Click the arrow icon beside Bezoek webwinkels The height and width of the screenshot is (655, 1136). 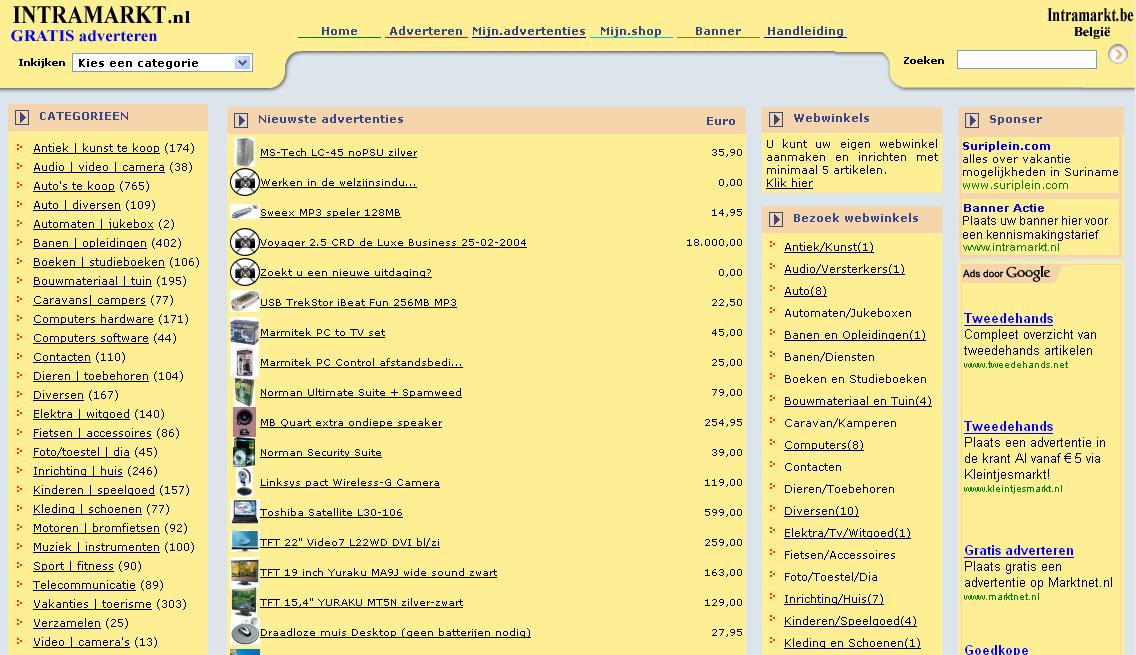coord(776,220)
